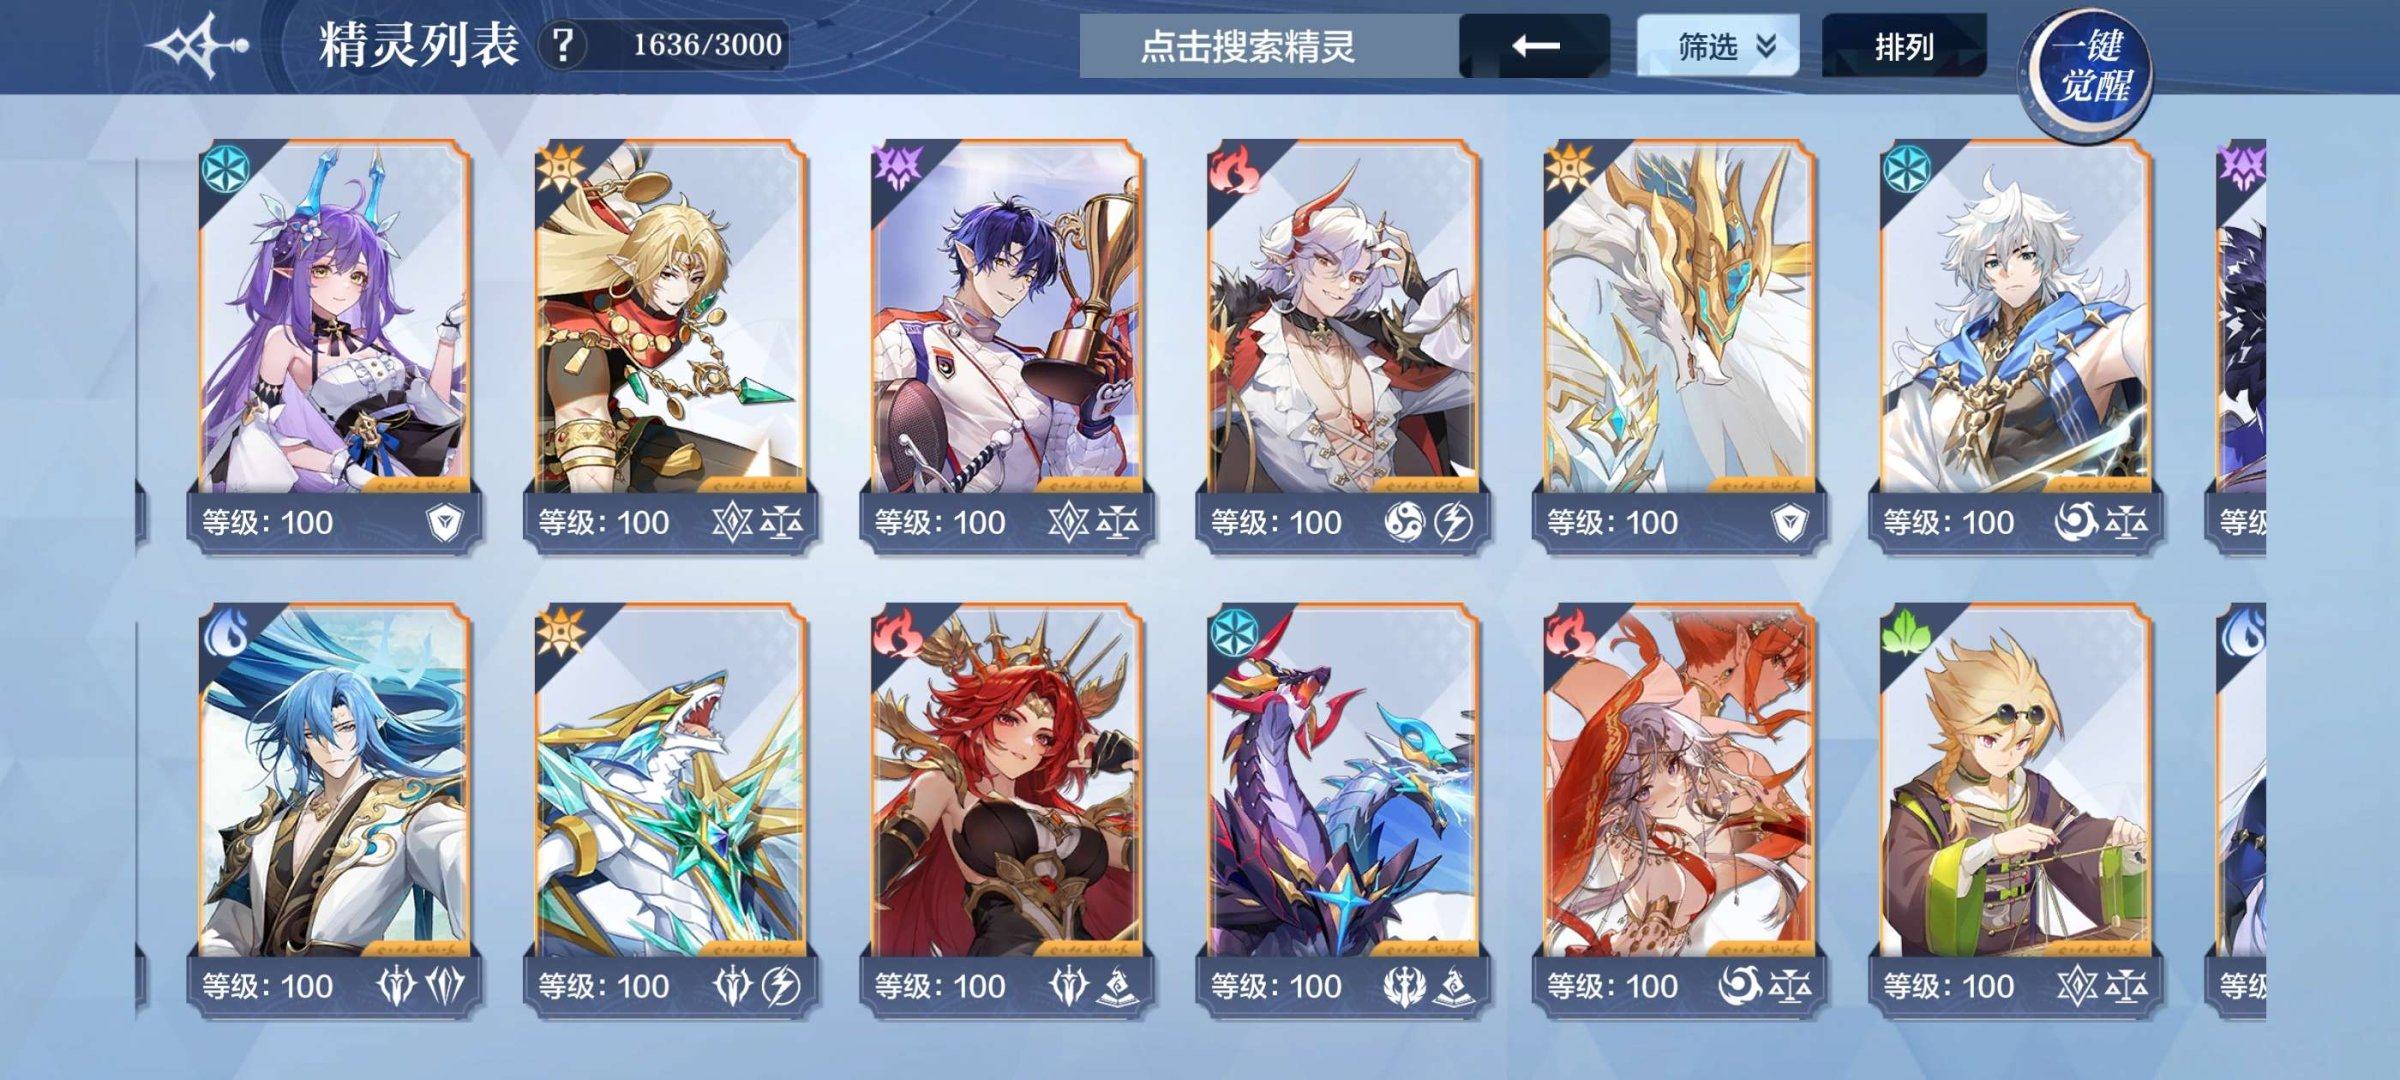Open the white golden-armored dragon card
Screen dimensions: 2400x1080
[x=1678, y=344]
